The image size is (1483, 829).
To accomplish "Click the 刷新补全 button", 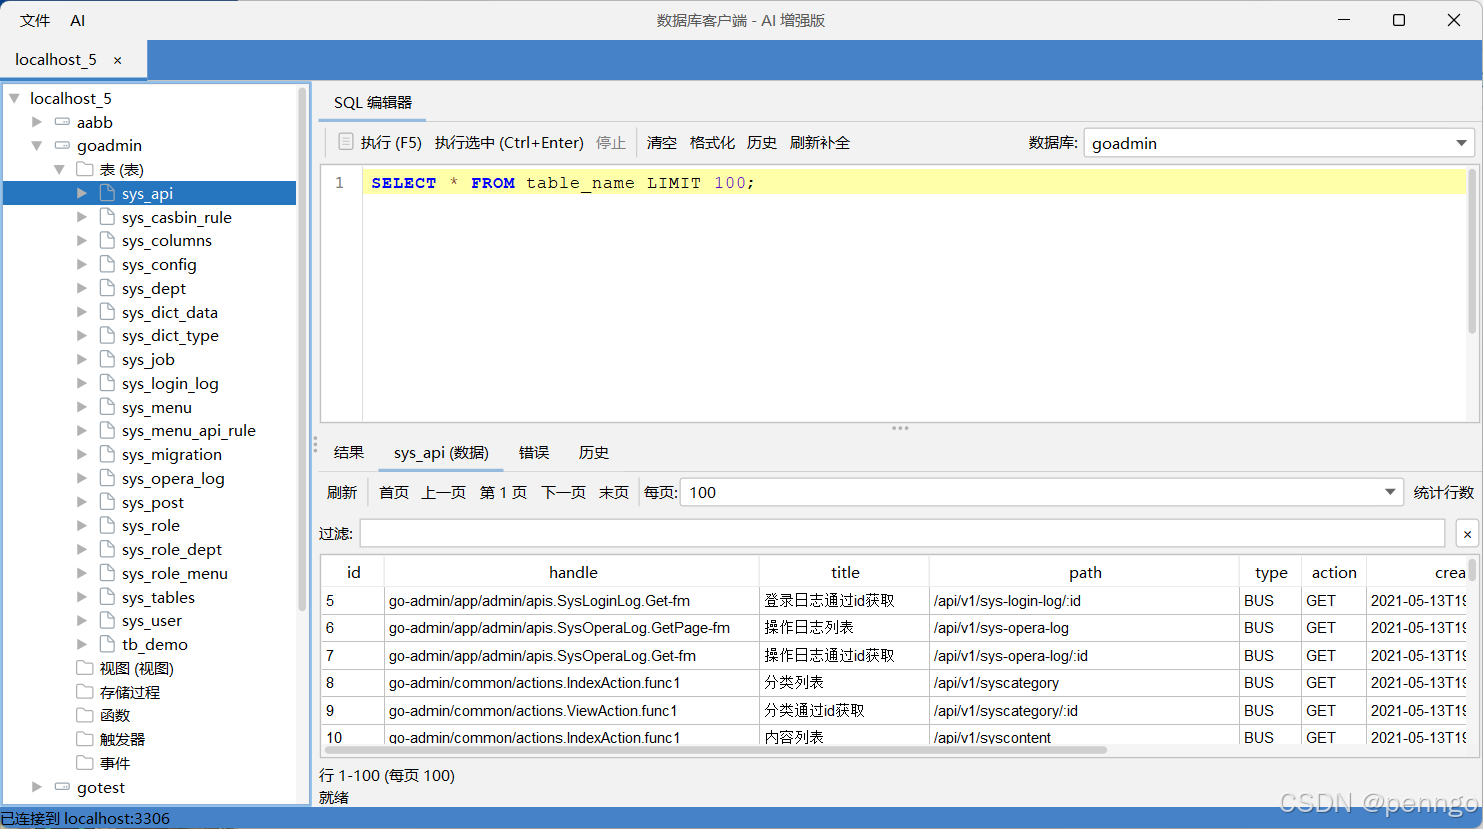I will pyautogui.click(x=820, y=142).
